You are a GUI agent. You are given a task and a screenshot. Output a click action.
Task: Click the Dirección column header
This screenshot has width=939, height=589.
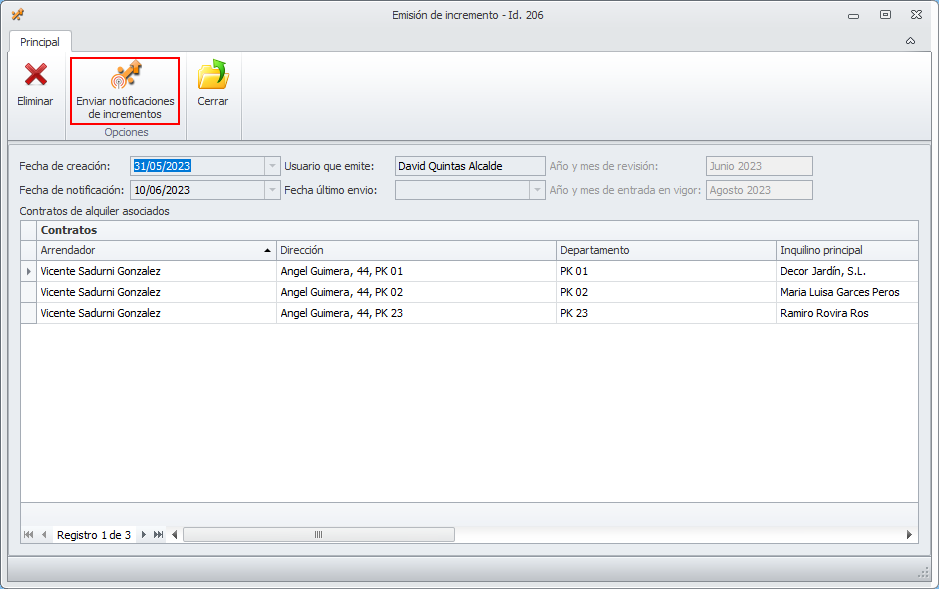(416, 250)
